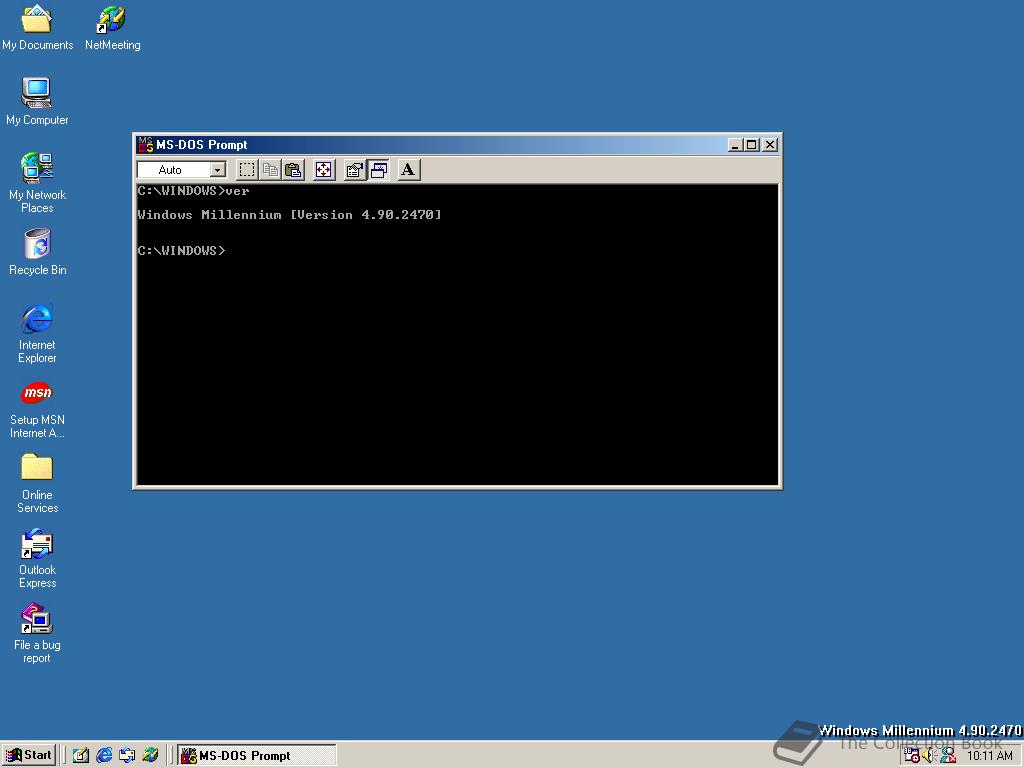Launch Internet Explorer from Quick Launch
Viewport: 1024px width, 768px height.
(104, 756)
